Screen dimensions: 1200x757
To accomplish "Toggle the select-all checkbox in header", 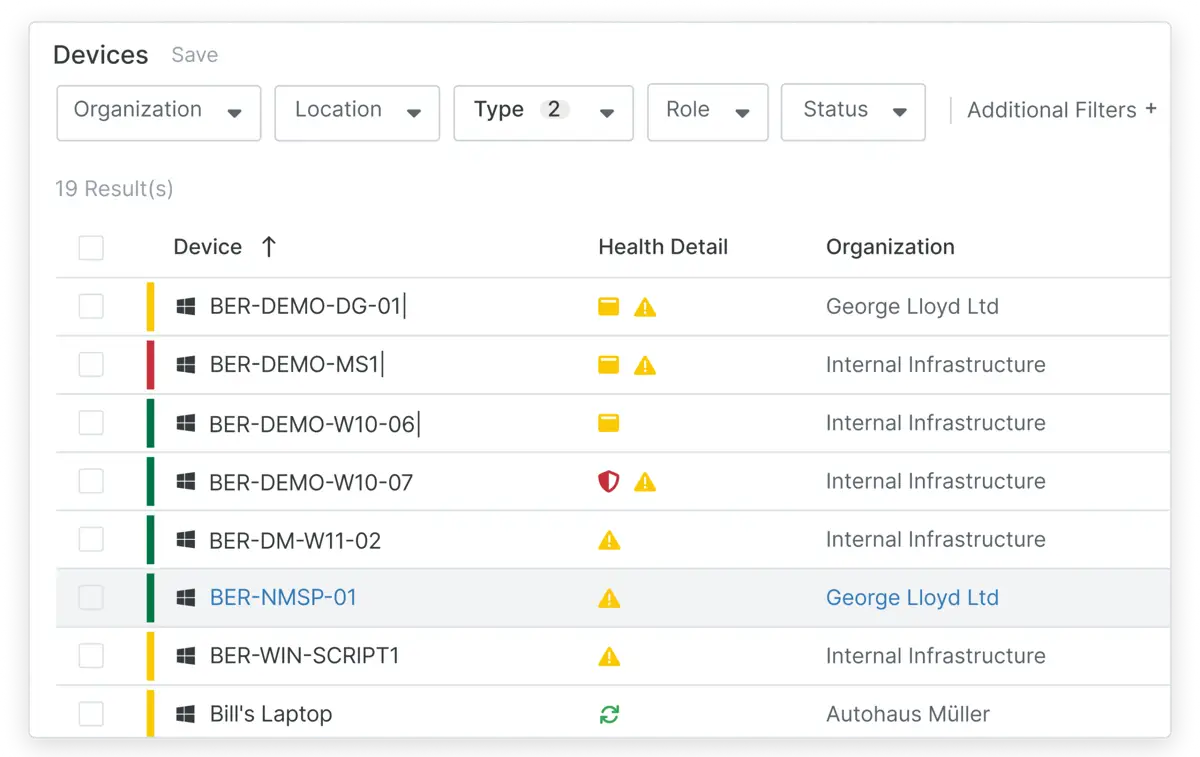I will (91, 247).
